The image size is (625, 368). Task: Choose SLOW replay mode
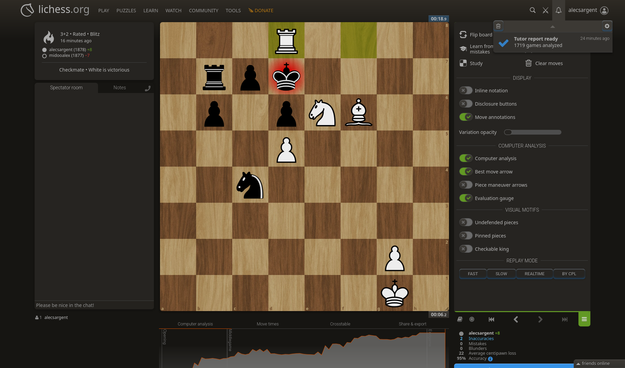(x=501, y=274)
